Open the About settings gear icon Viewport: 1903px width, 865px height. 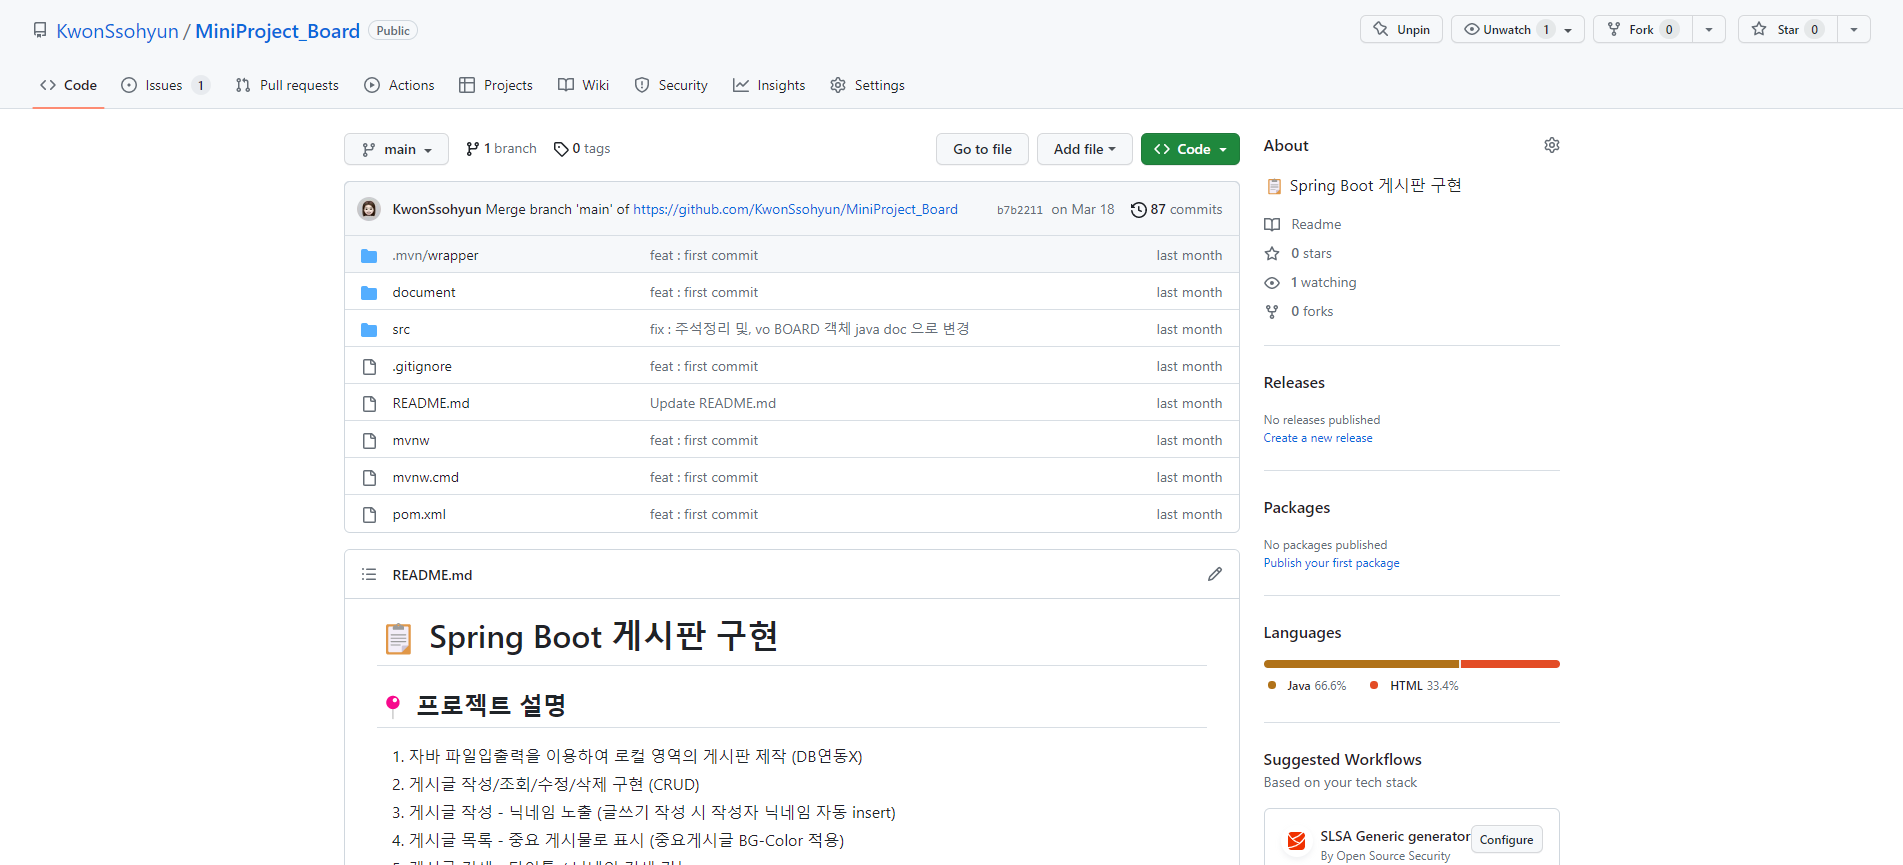click(1551, 145)
